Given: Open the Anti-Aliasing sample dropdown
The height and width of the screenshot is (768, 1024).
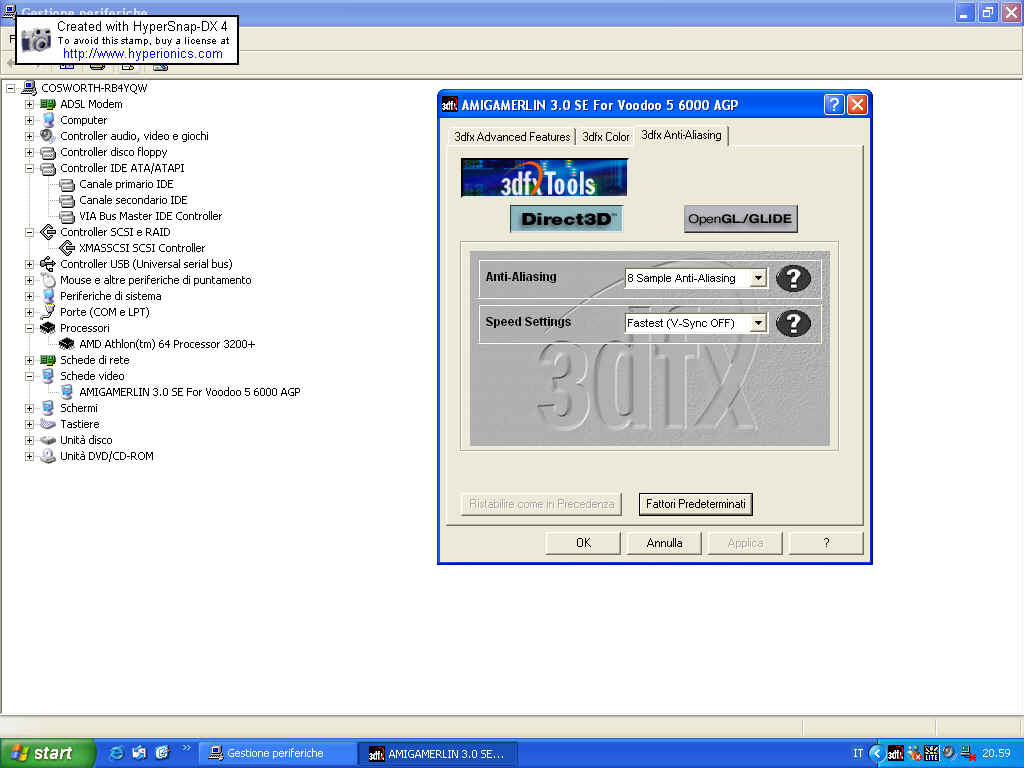Looking at the screenshot, I should (758, 278).
